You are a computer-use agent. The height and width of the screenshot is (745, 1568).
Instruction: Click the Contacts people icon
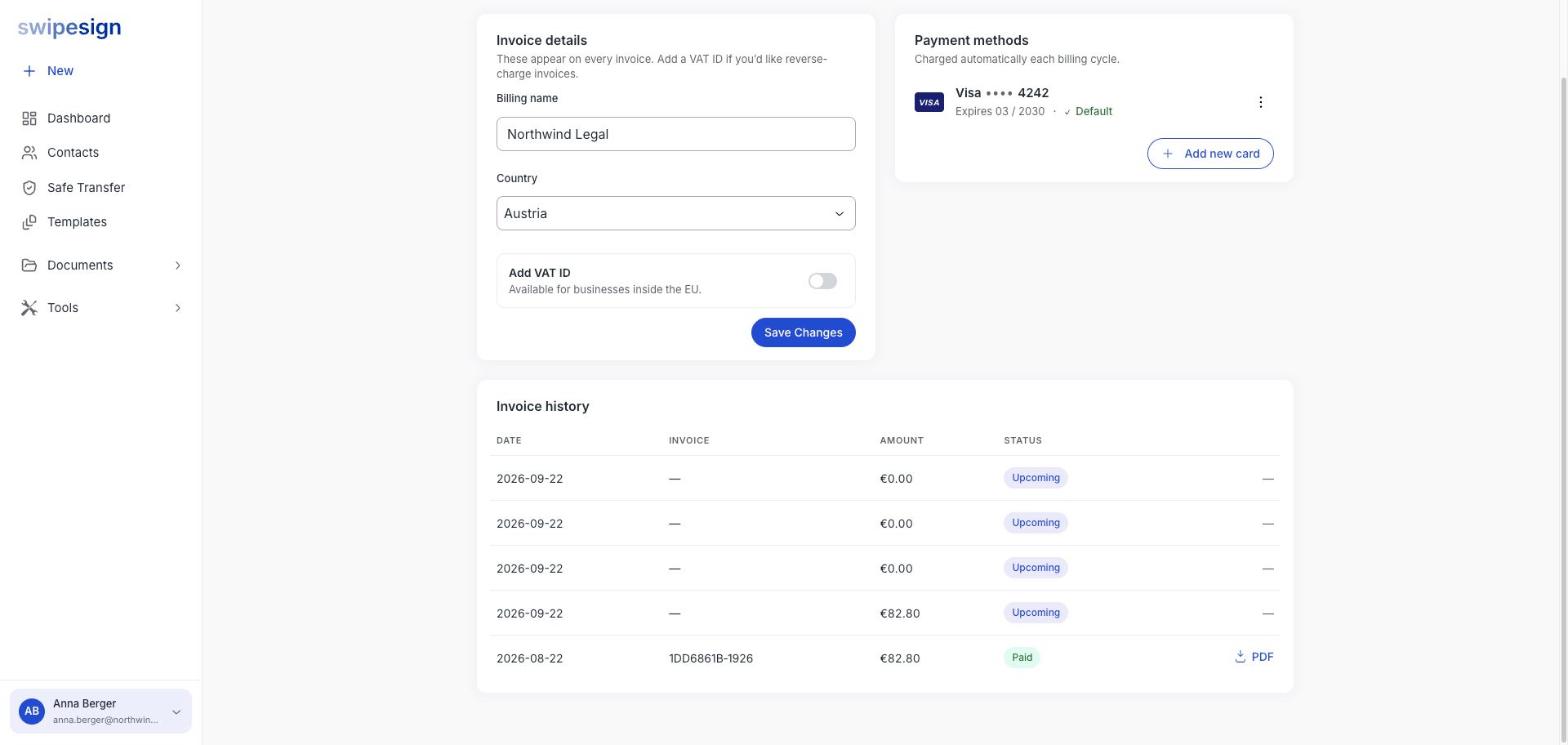pos(29,153)
